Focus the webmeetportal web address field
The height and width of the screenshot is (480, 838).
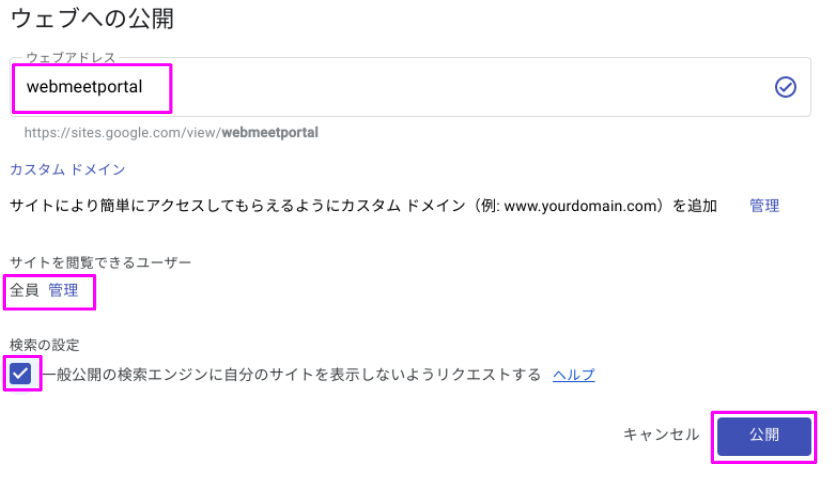[x=410, y=87]
